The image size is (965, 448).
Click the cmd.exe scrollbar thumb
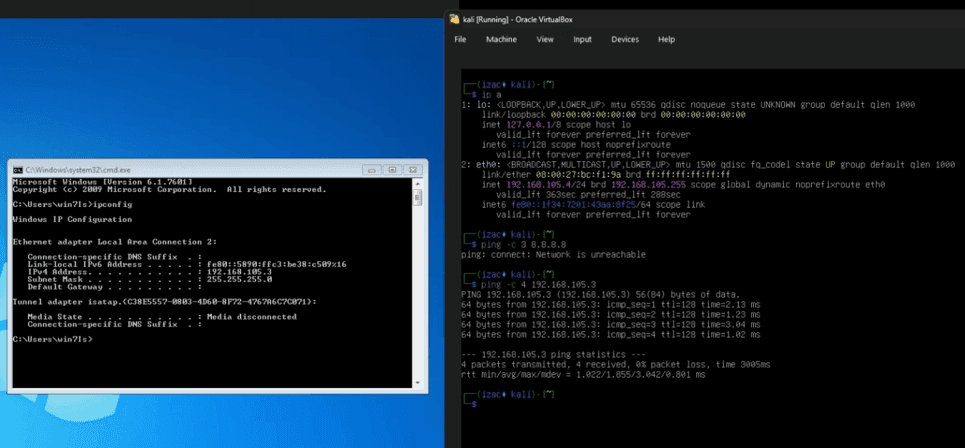418,197
